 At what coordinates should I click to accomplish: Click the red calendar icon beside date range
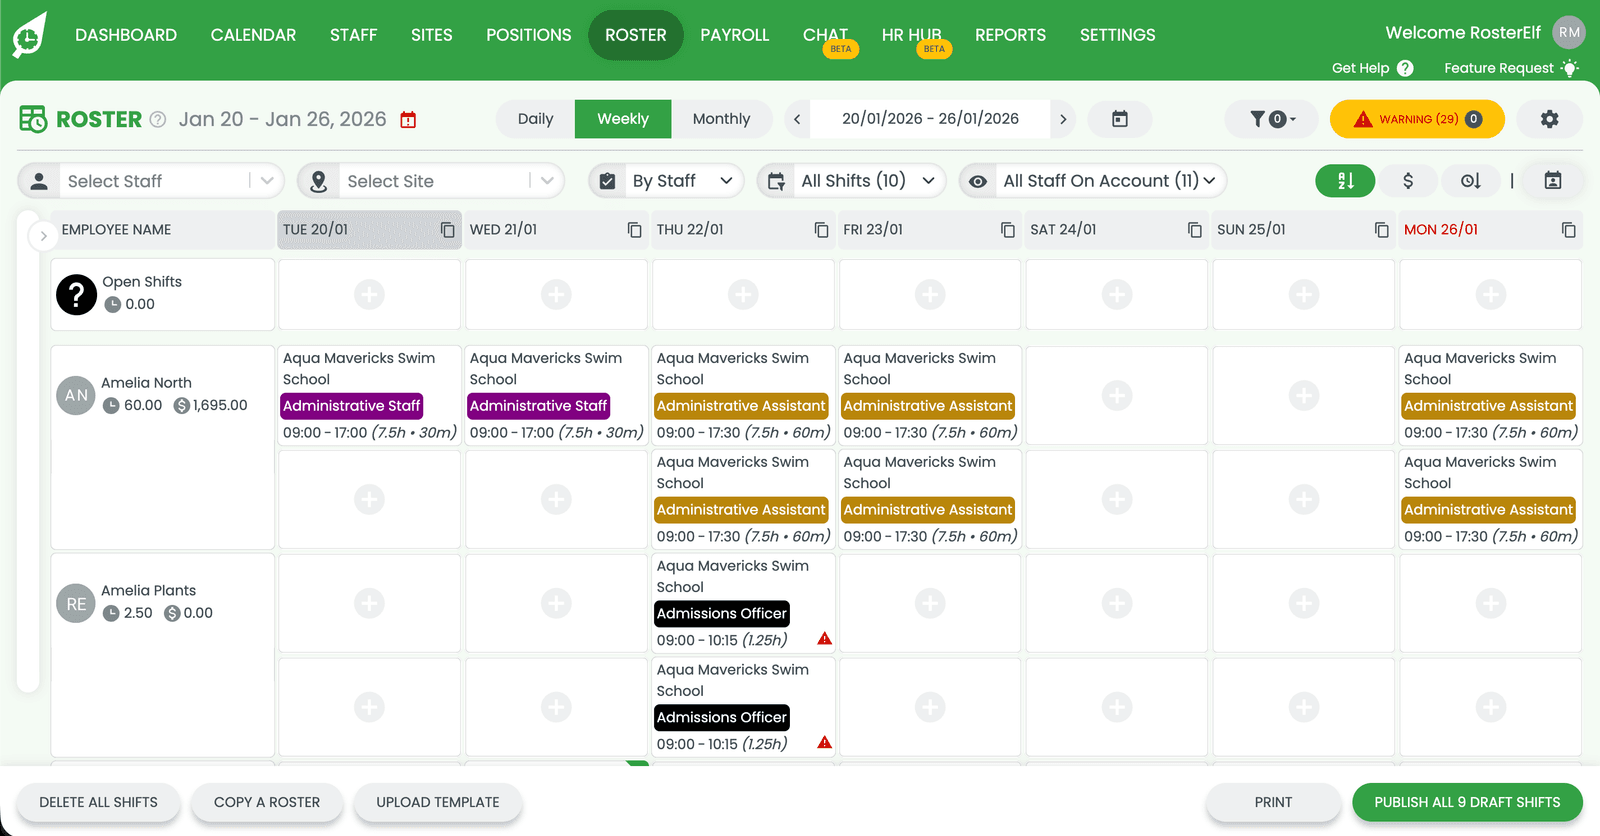[408, 120]
